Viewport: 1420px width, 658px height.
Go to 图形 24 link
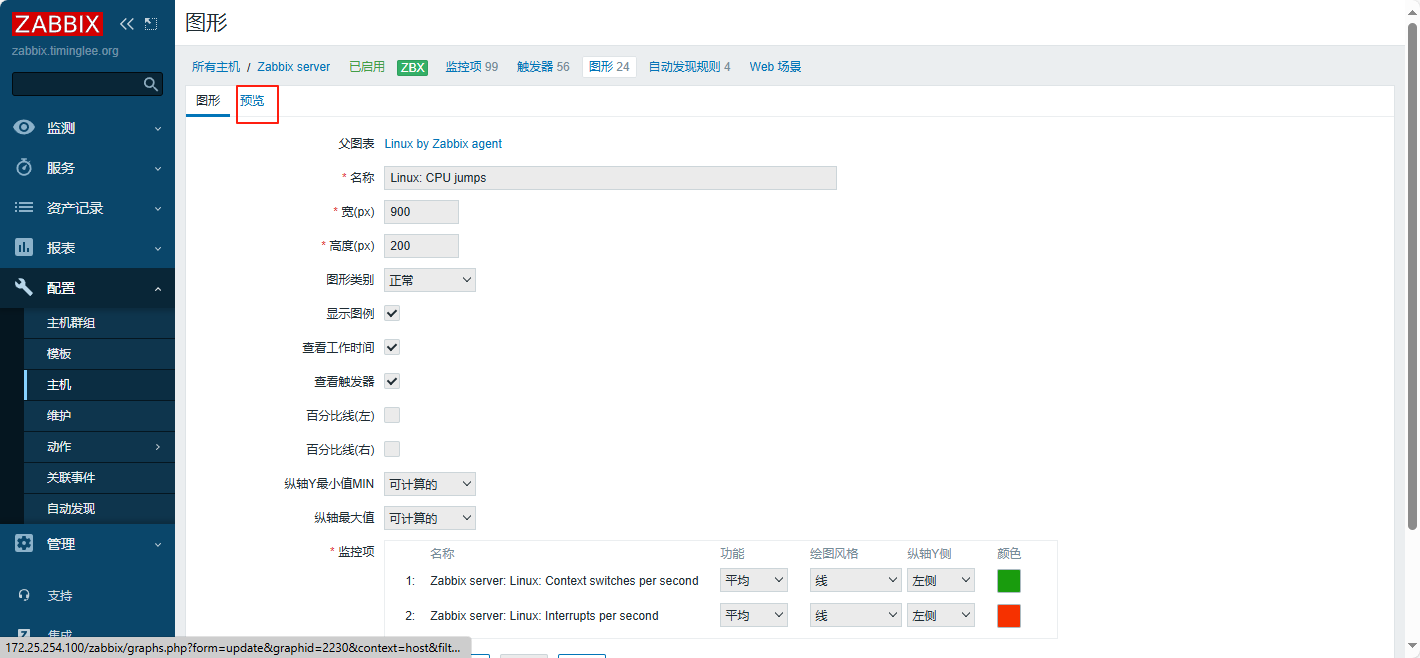609,67
